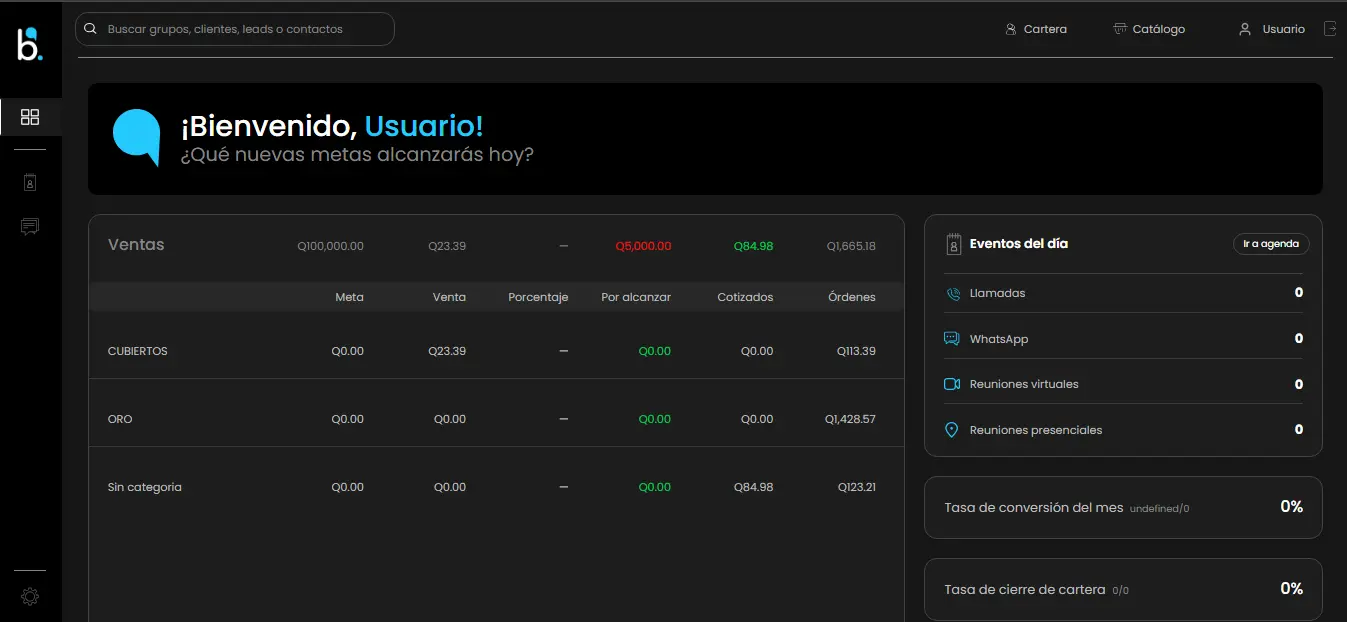The height and width of the screenshot is (622, 1347).
Task: Click the Porcentaje column header
Action: click(538, 297)
